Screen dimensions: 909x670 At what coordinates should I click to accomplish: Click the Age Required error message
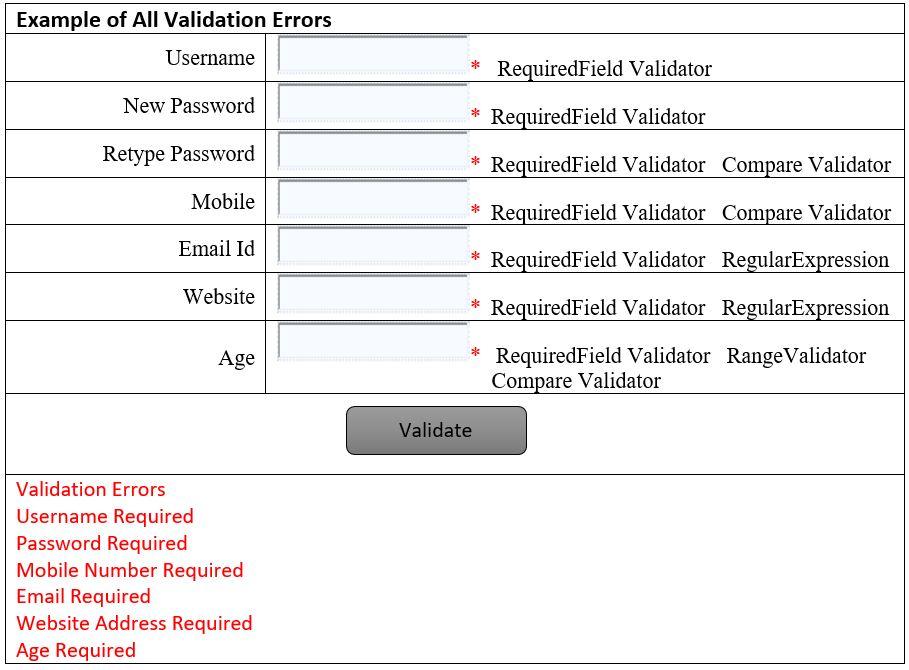coord(75,650)
